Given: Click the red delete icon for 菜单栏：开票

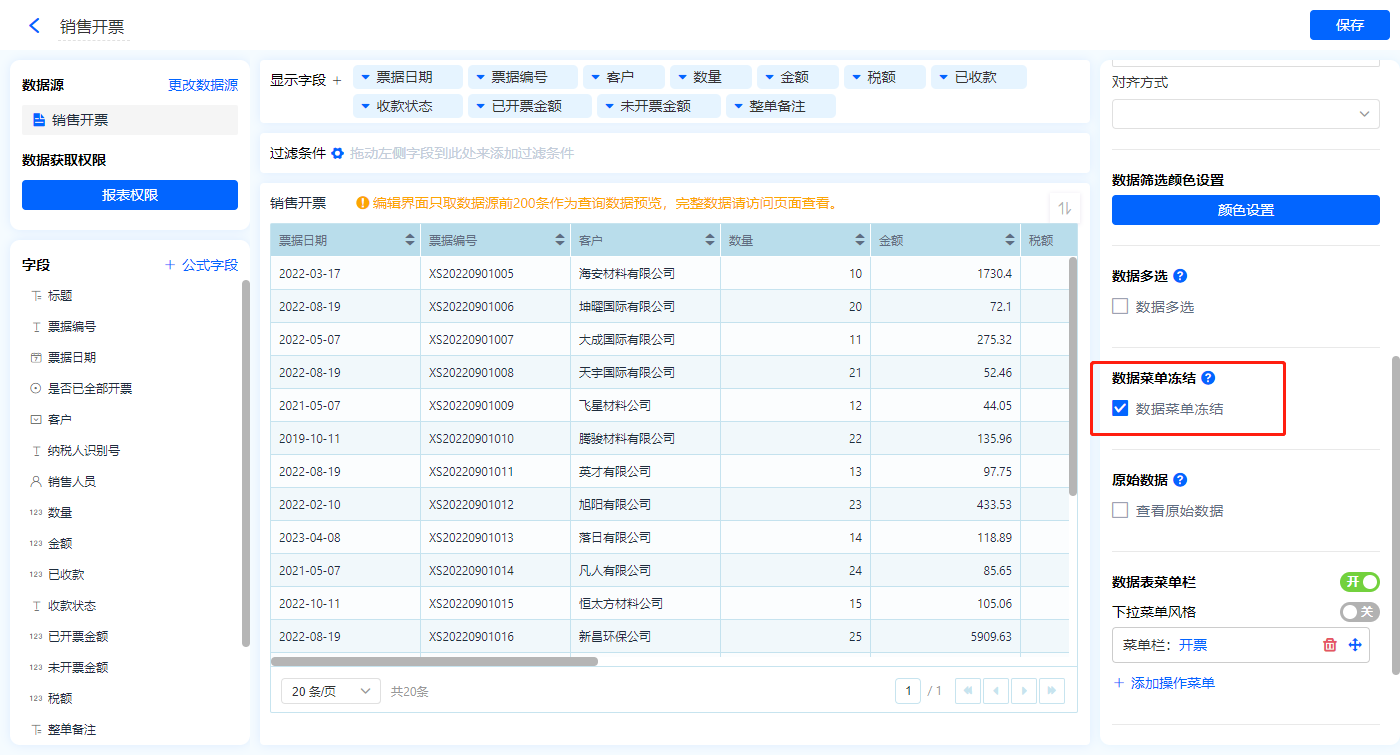Looking at the screenshot, I should 1330,645.
